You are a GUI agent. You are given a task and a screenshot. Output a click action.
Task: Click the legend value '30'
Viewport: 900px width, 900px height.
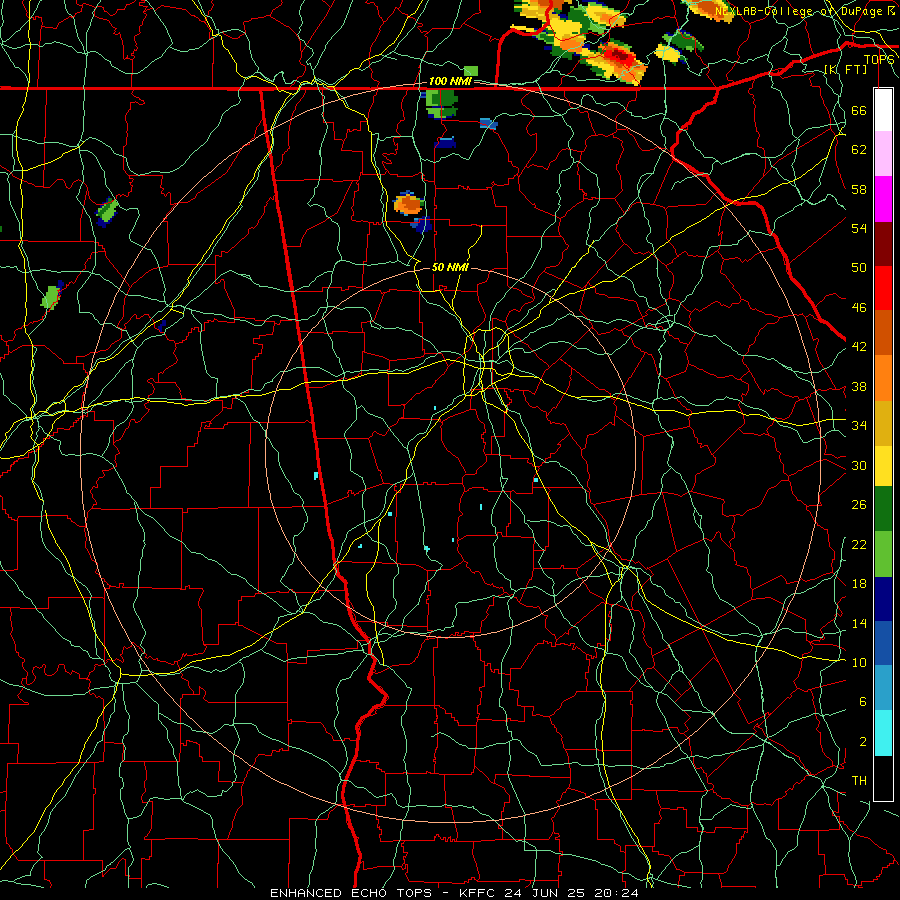[x=859, y=465]
